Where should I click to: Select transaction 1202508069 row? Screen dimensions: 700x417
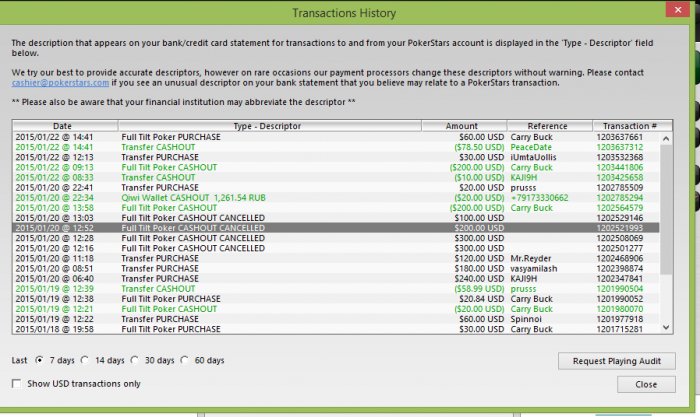pyautogui.click(x=336, y=238)
